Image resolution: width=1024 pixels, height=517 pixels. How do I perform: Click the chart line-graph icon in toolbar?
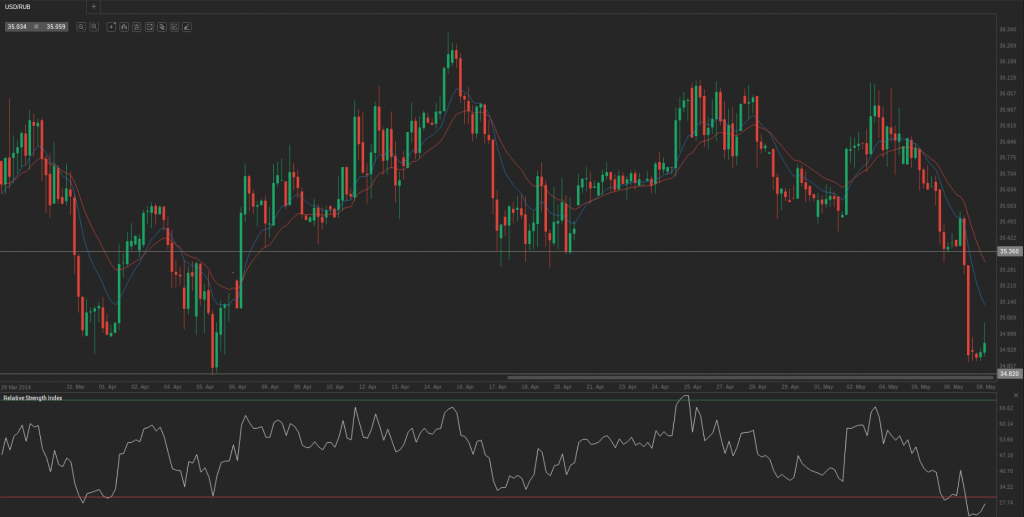point(149,27)
